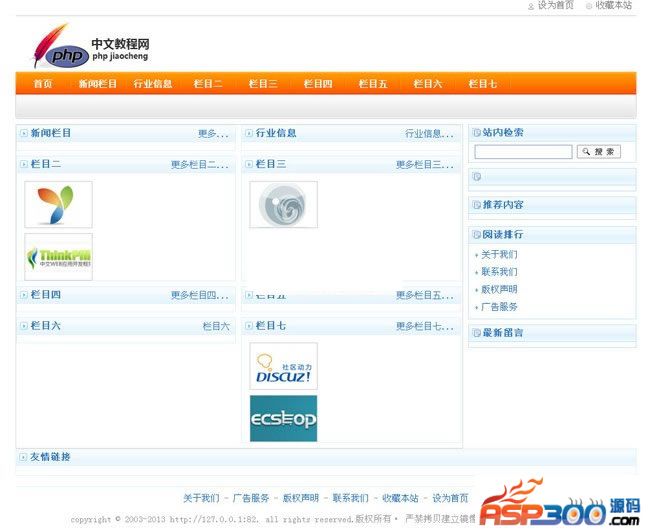Click the arrow icon beside 栏目六 heading

tap(24, 326)
